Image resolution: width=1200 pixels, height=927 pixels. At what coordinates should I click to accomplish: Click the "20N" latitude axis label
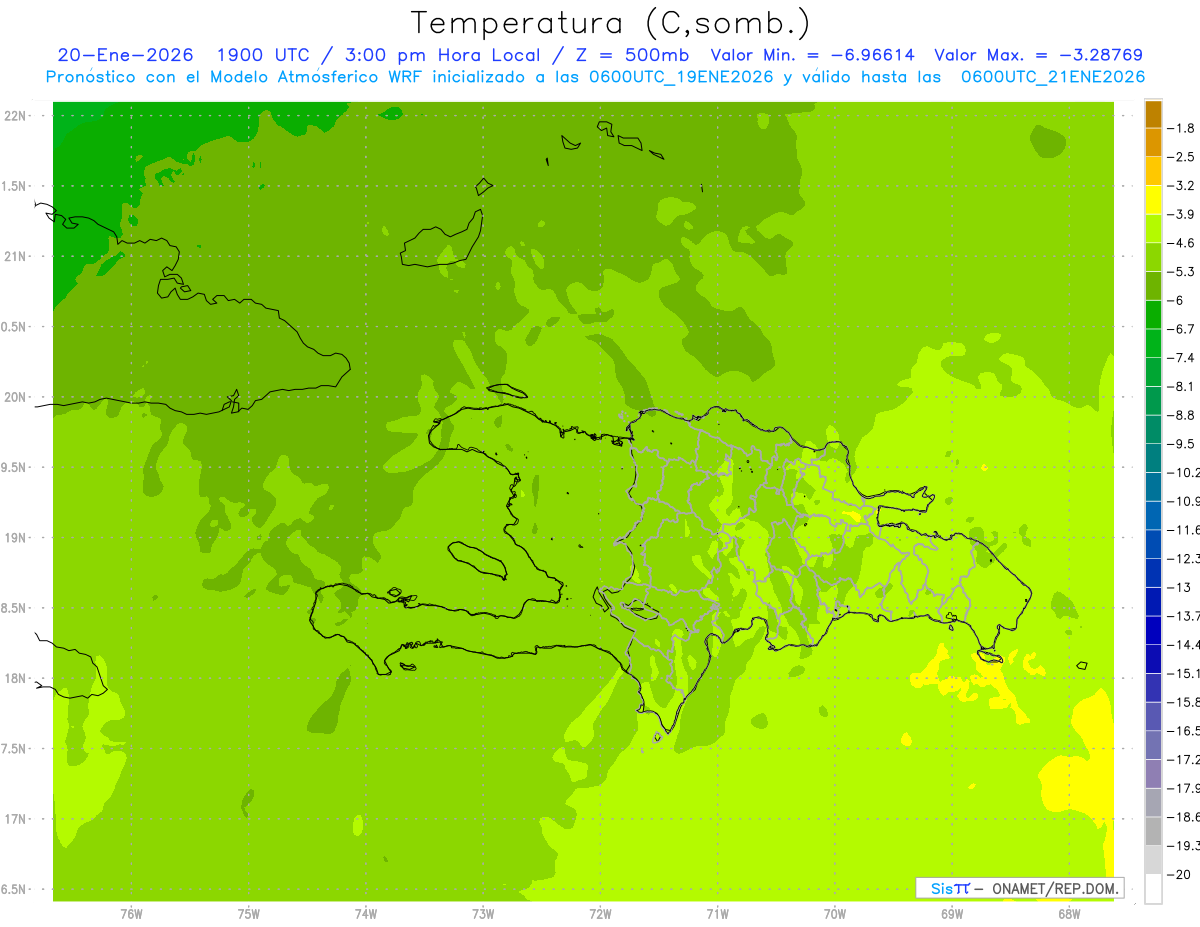(x=17, y=397)
